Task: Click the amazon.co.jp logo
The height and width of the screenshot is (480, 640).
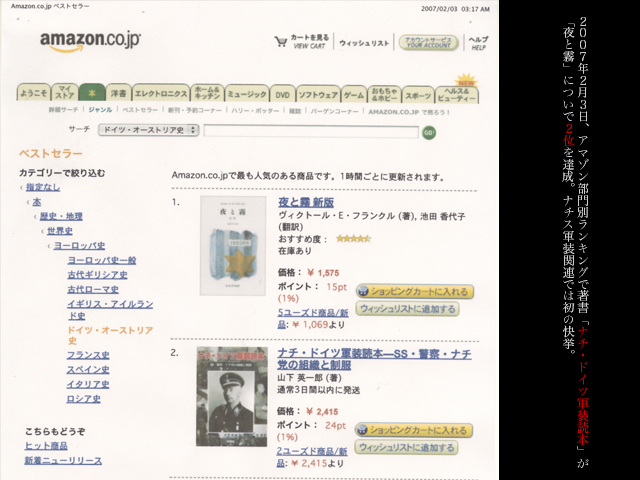Action: coord(90,41)
